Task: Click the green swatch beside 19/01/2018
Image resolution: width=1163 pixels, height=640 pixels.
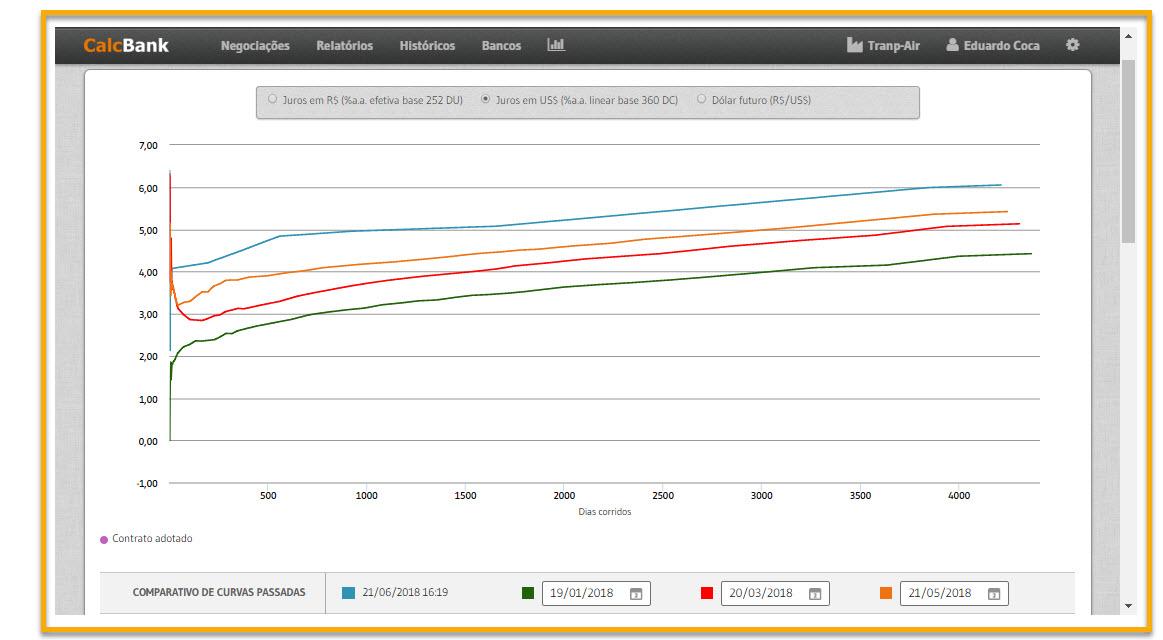Action: 527,593
